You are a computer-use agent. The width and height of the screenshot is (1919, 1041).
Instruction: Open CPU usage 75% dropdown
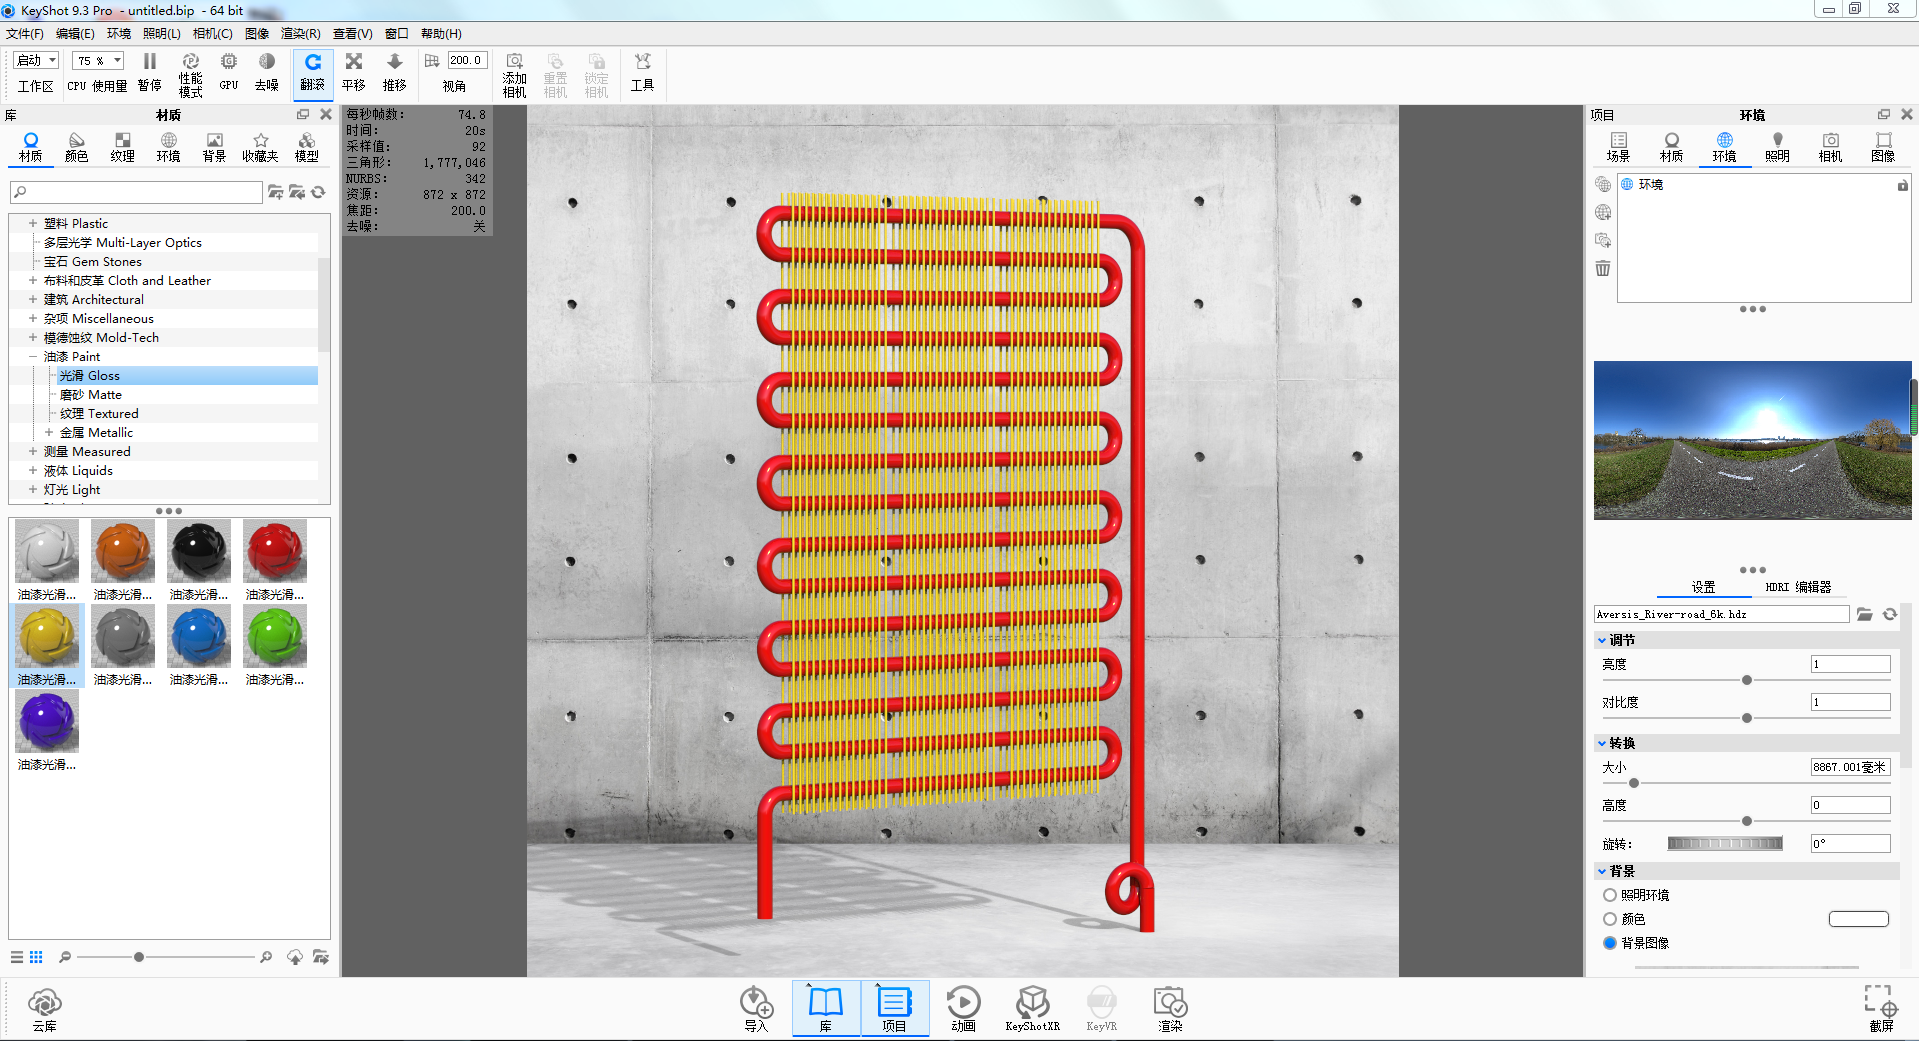point(98,60)
